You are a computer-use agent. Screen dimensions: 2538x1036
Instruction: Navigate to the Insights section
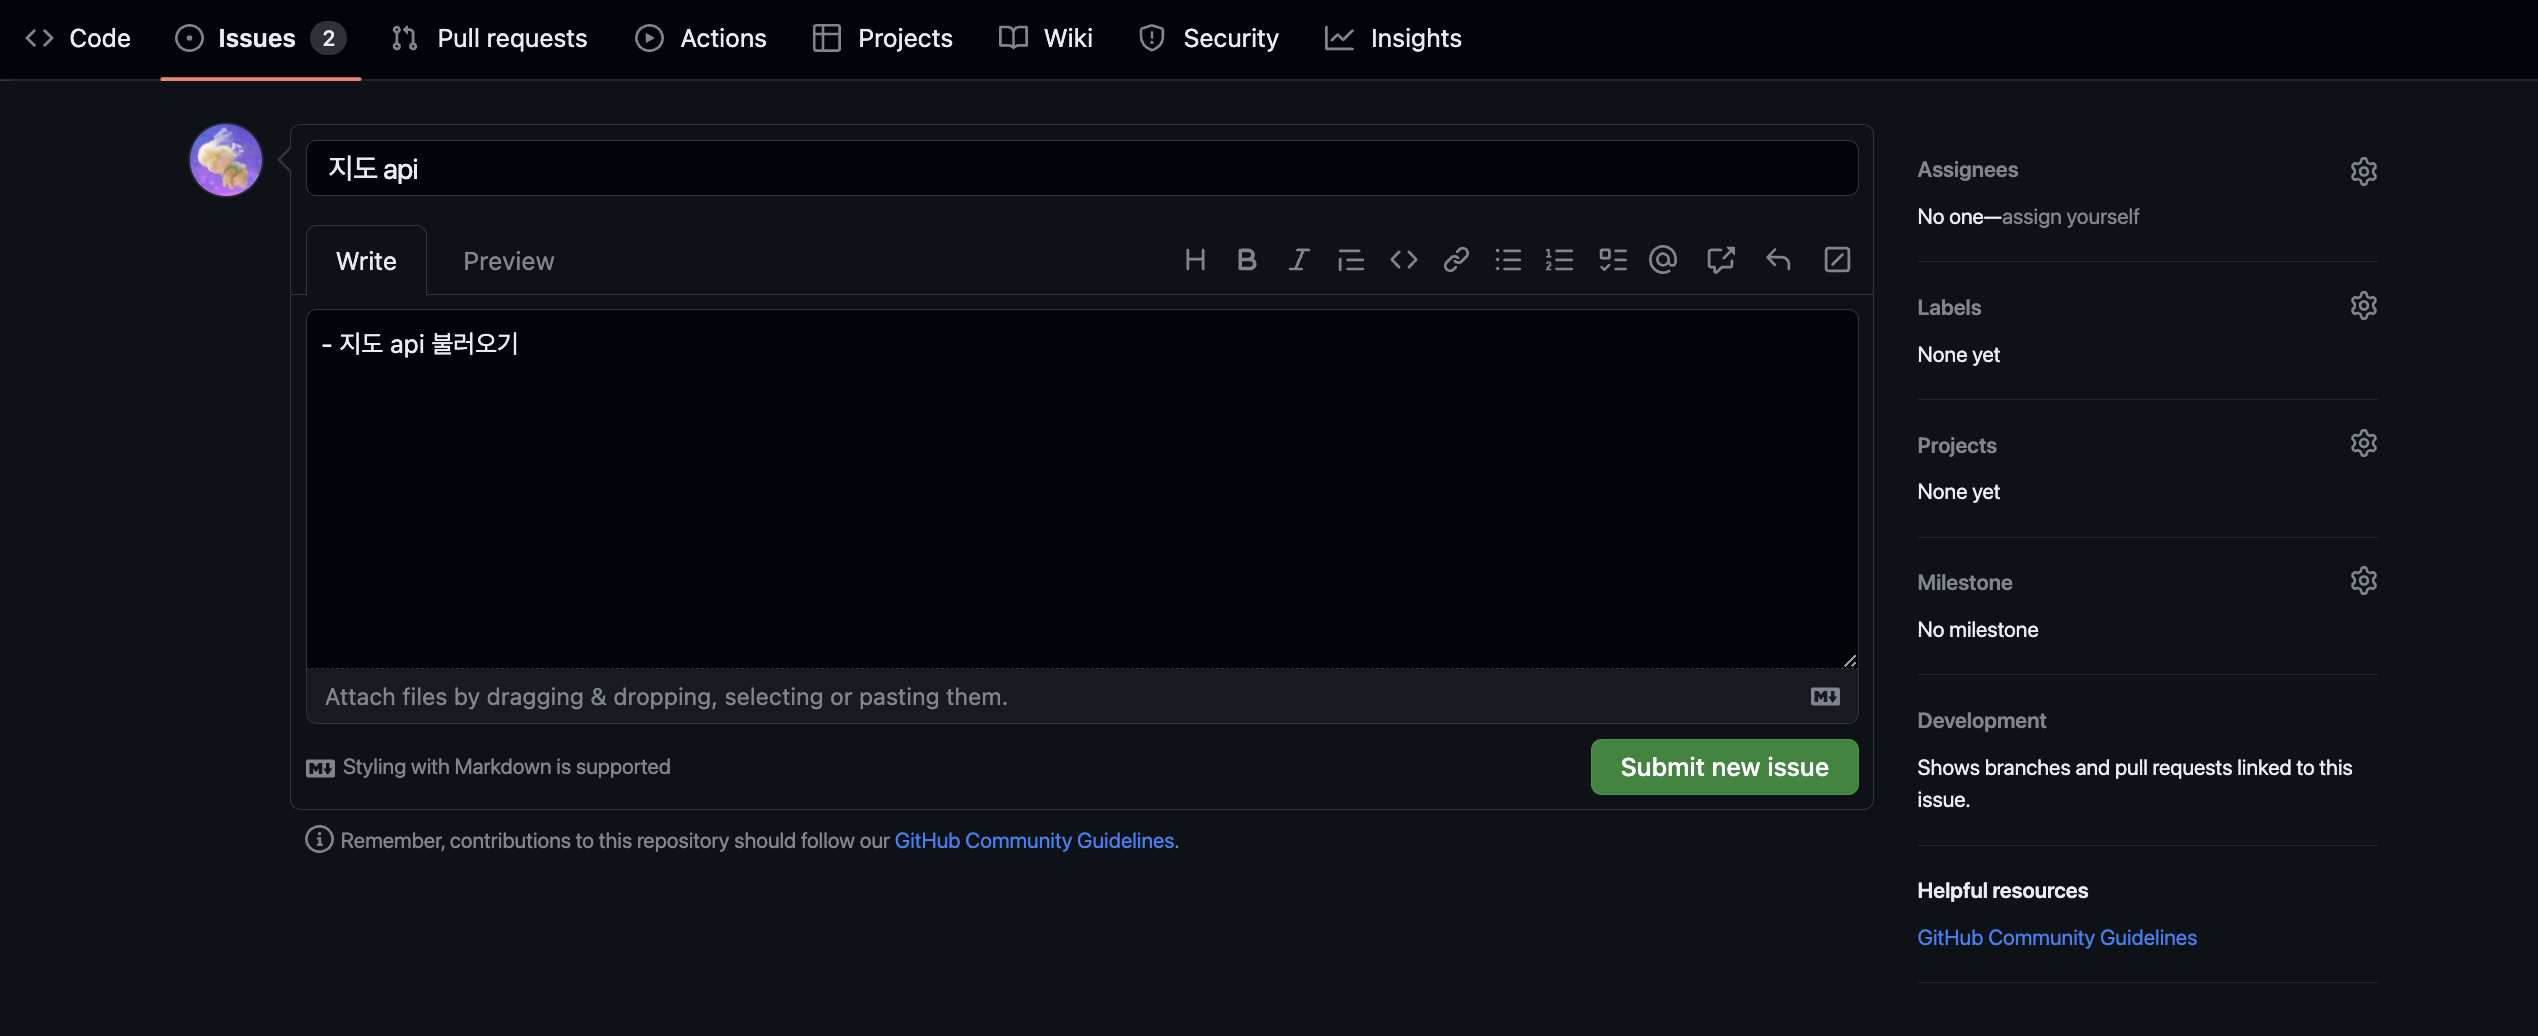[x=1392, y=38]
